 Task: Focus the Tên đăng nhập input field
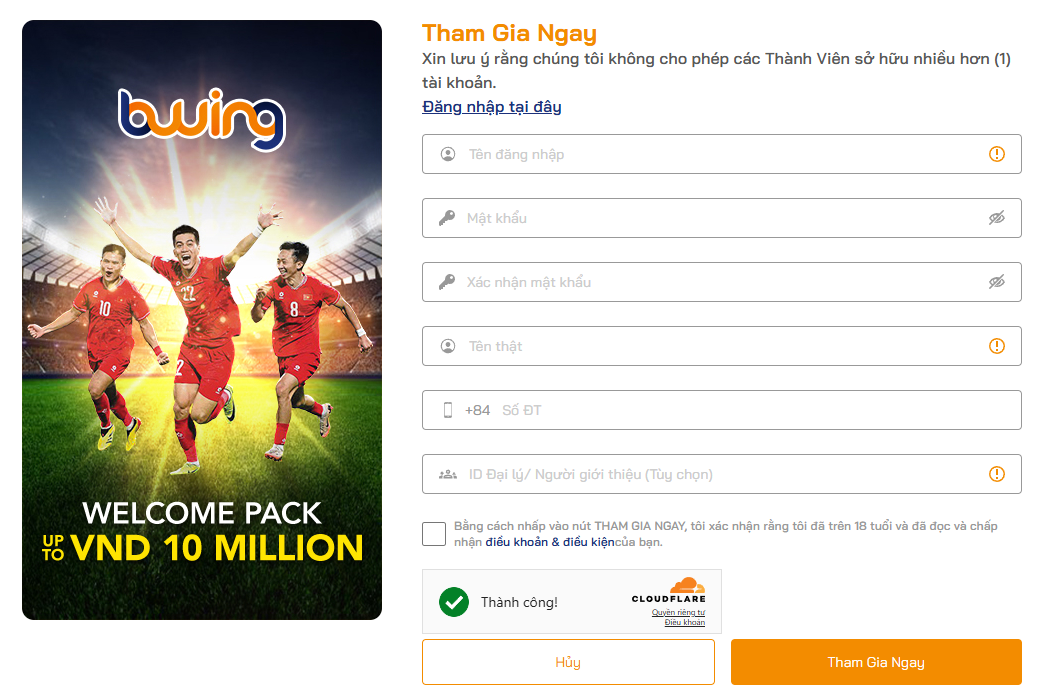[x=720, y=154]
